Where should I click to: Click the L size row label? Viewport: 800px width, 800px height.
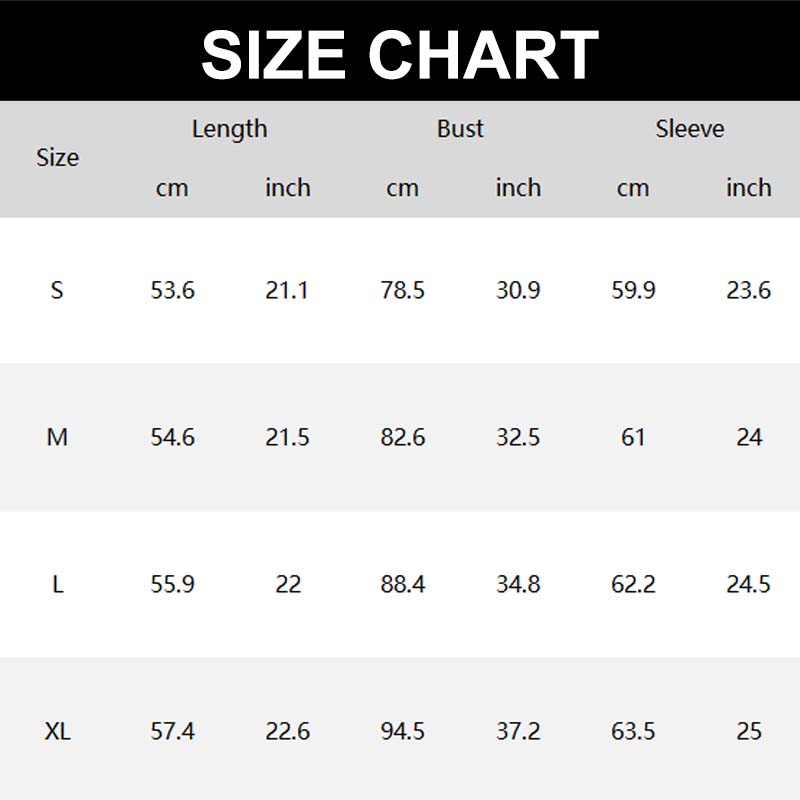tap(57, 584)
